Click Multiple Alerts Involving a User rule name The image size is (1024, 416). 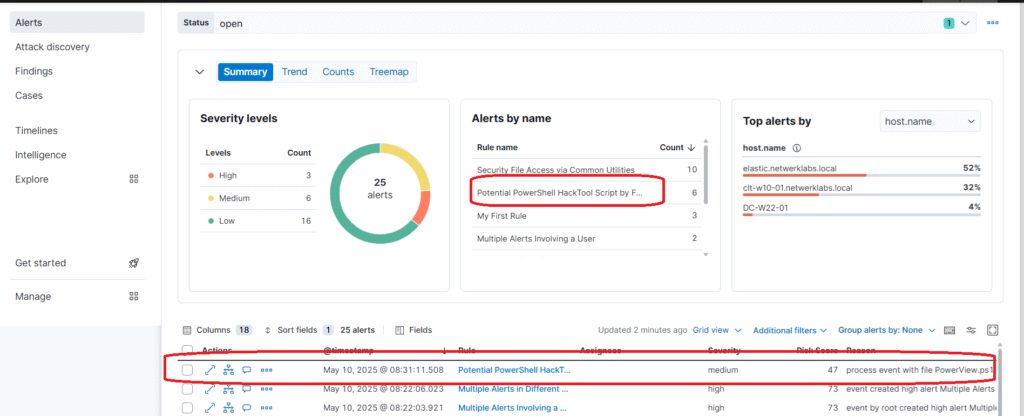tap(536, 239)
